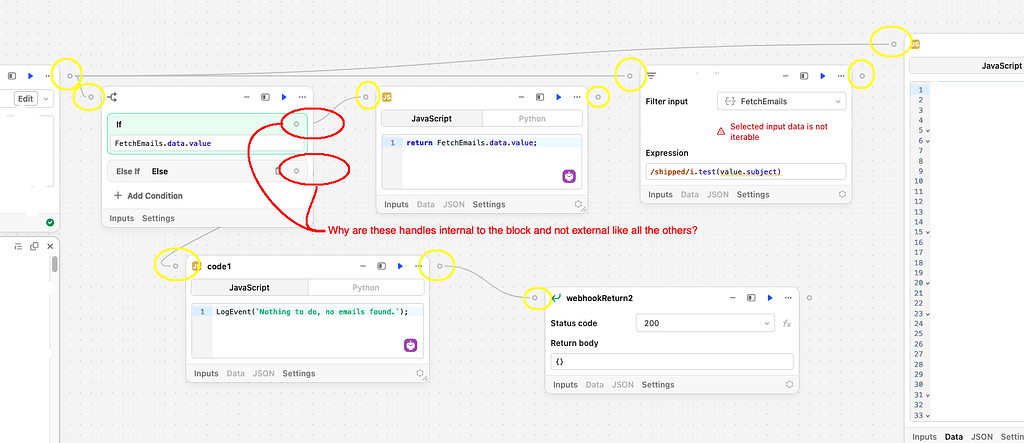
Task: Collapse code fold at line 31
Action: (927, 395)
